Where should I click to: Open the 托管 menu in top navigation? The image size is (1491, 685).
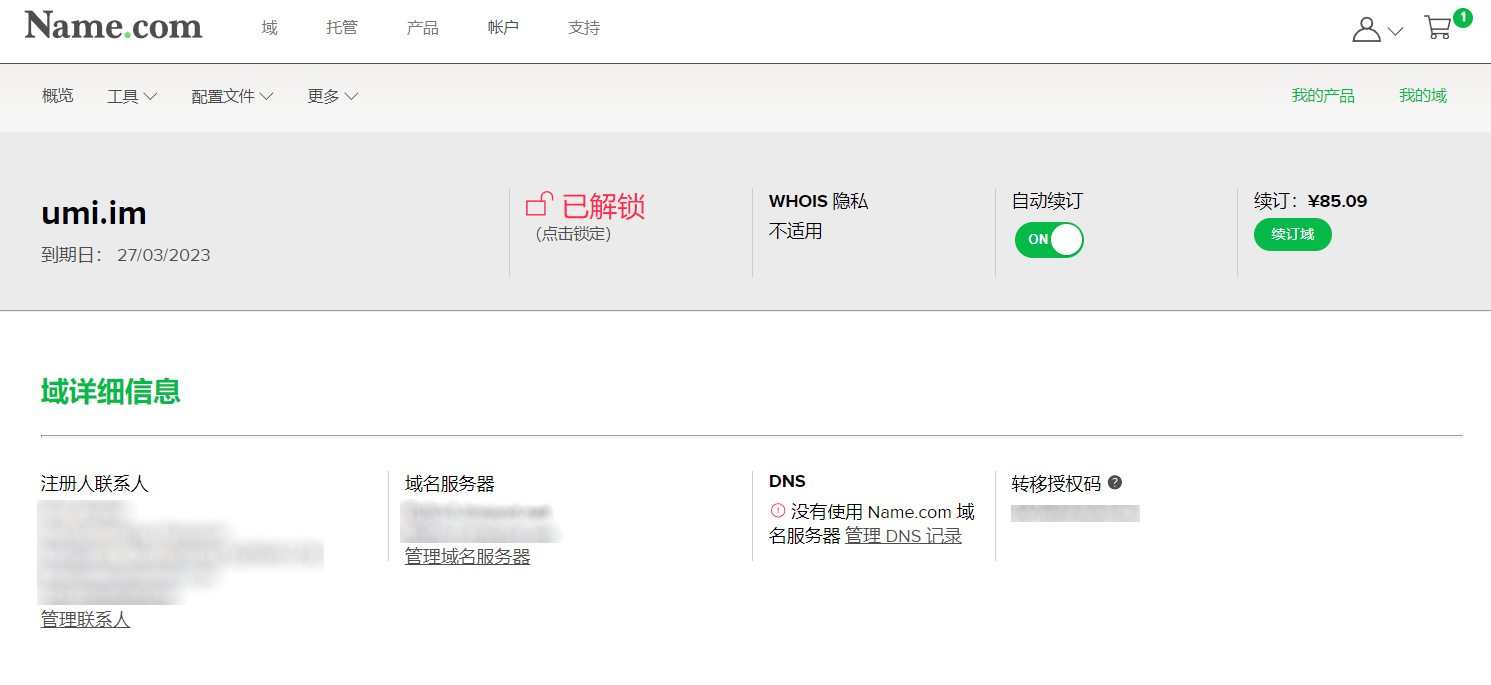(342, 28)
